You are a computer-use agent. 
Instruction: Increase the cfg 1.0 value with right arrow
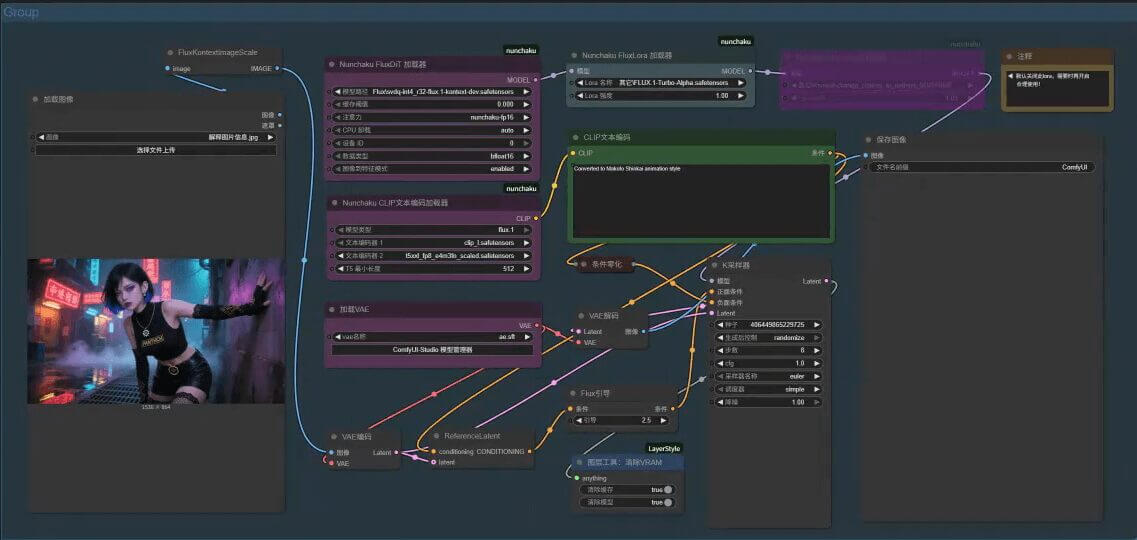tap(816, 364)
